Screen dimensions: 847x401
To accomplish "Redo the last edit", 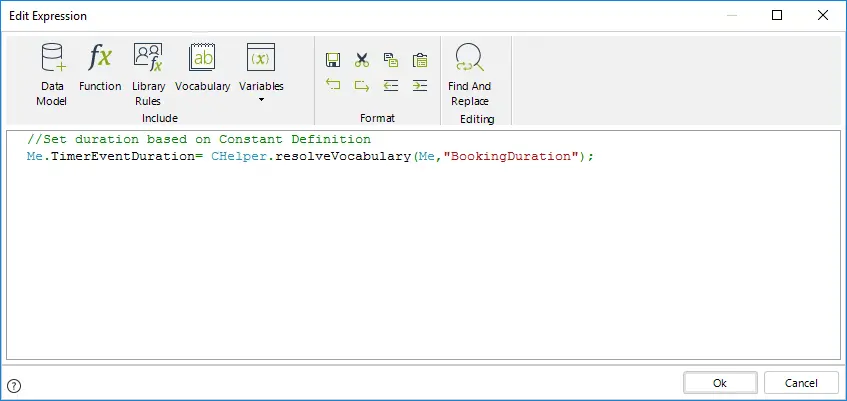I will coord(362,85).
